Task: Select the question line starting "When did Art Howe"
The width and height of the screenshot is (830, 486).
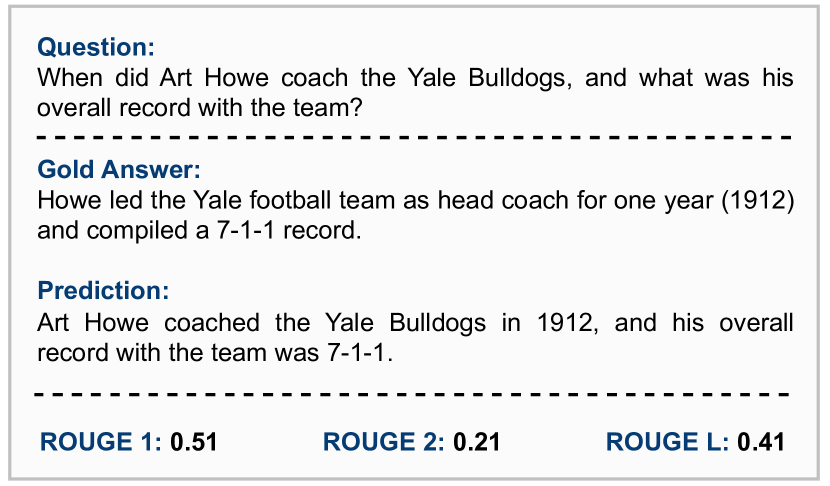Action: click(414, 78)
